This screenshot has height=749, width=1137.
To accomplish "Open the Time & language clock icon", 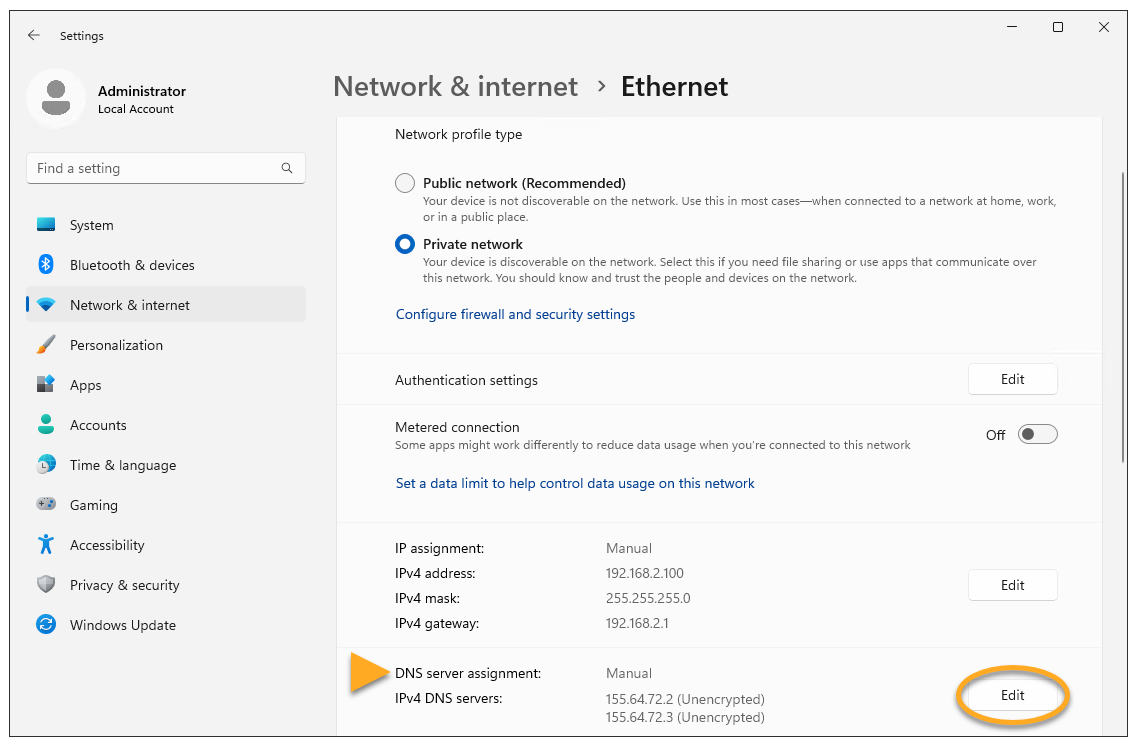I will click(x=46, y=465).
